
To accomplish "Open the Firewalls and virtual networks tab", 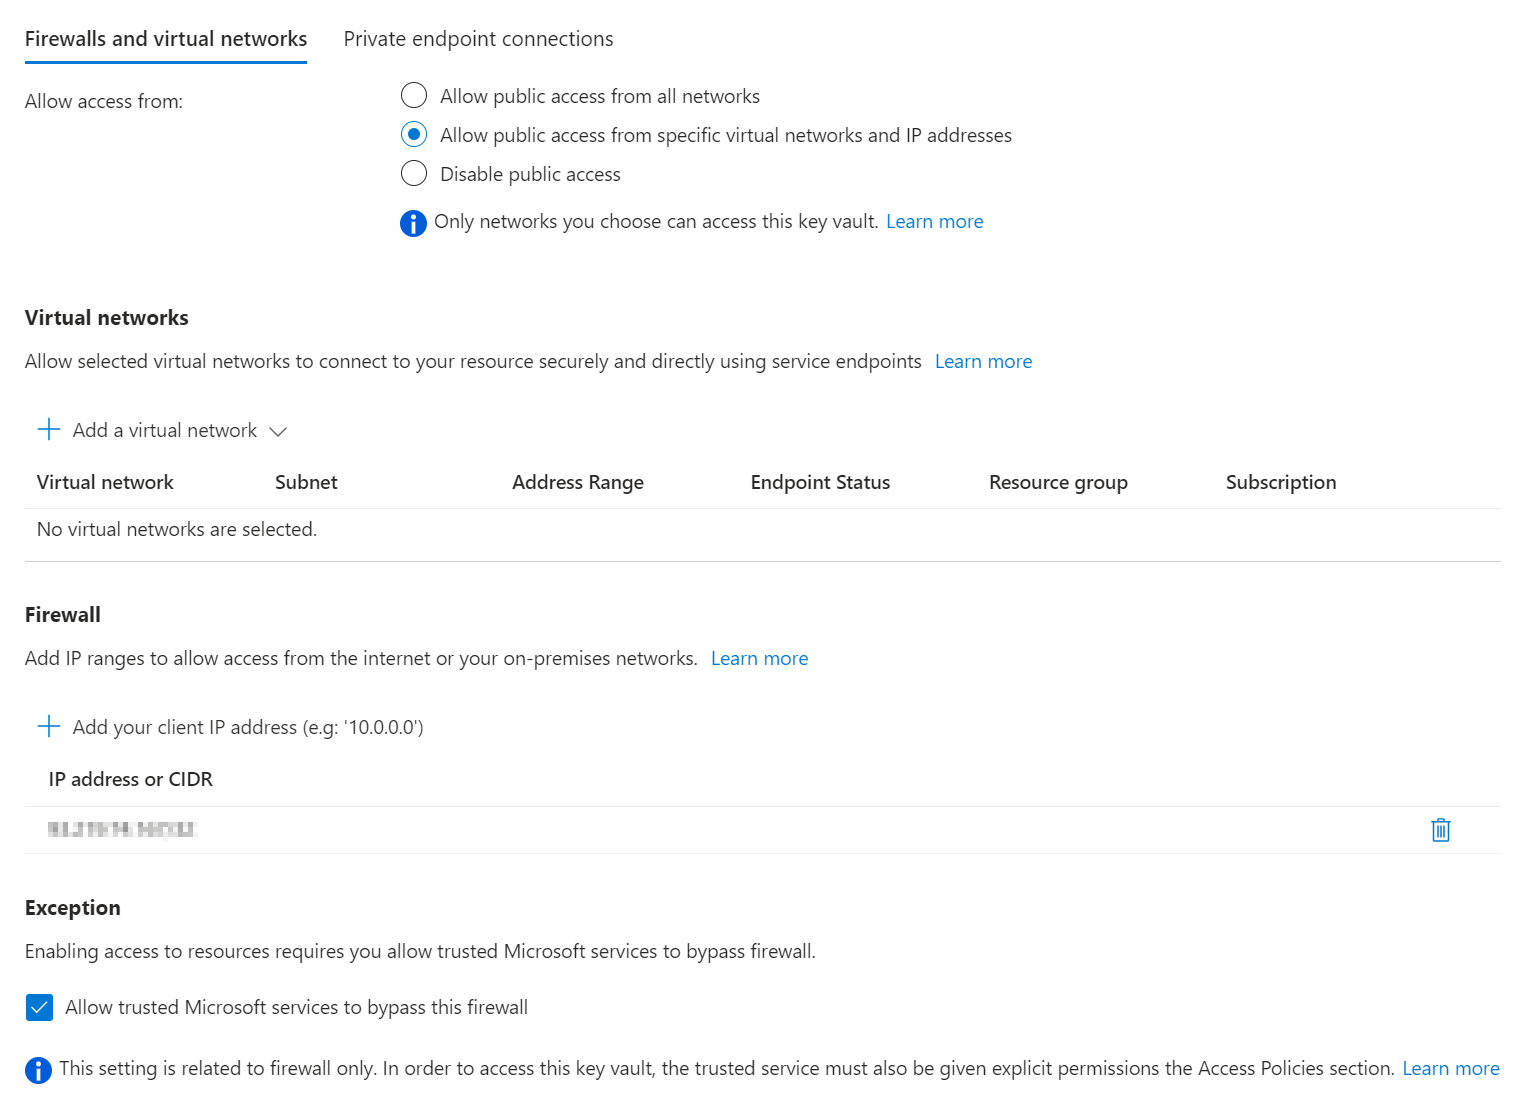I will pos(166,39).
